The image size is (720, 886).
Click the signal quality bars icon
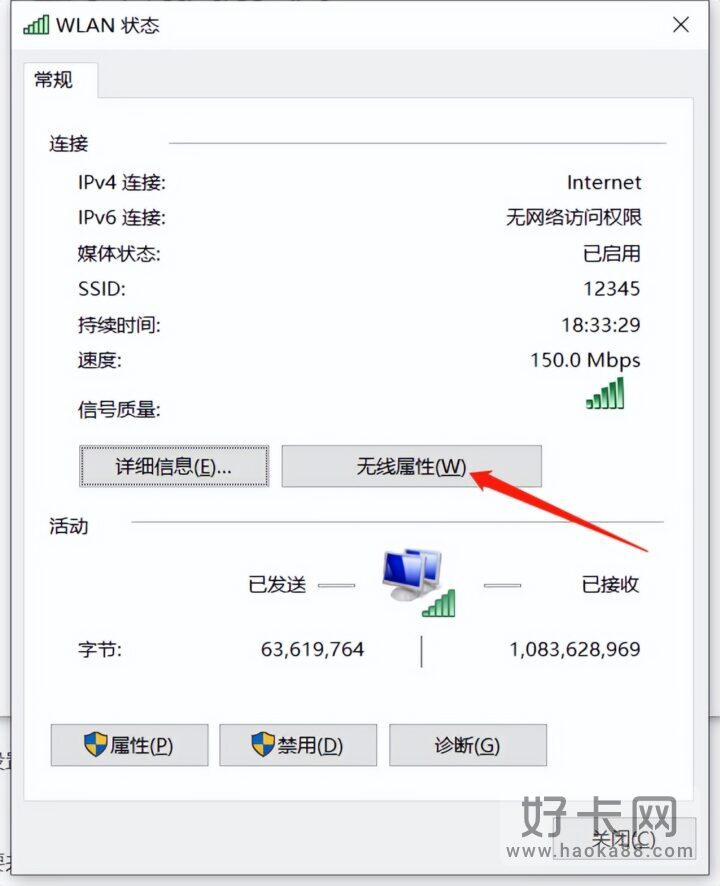click(605, 393)
